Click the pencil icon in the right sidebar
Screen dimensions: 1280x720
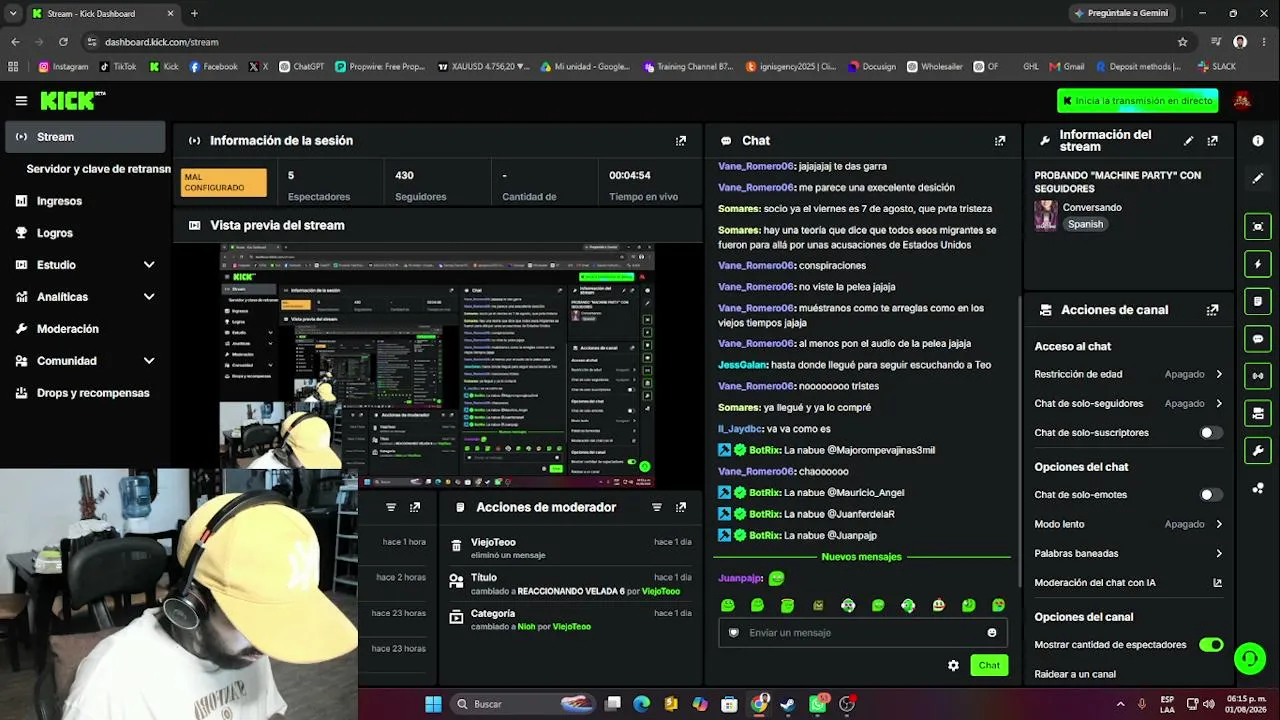click(1258, 178)
